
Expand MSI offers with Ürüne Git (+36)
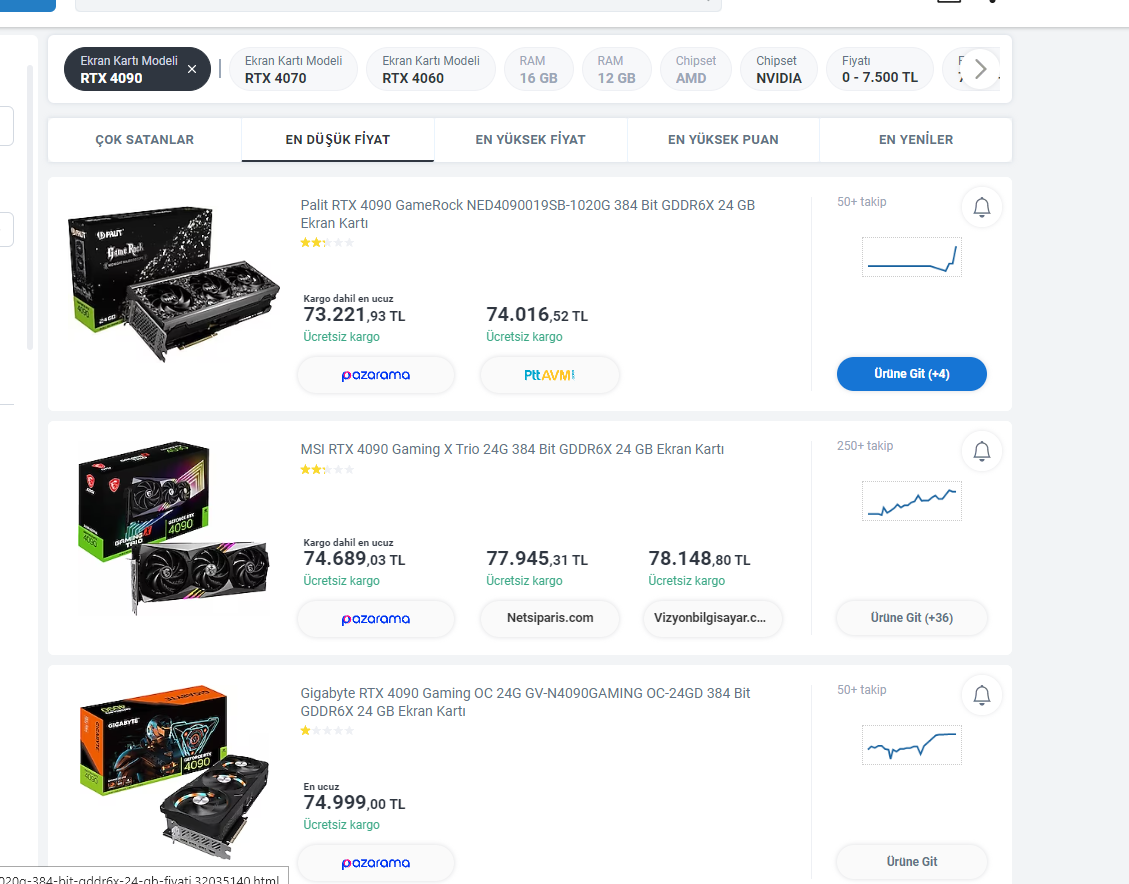coord(911,618)
